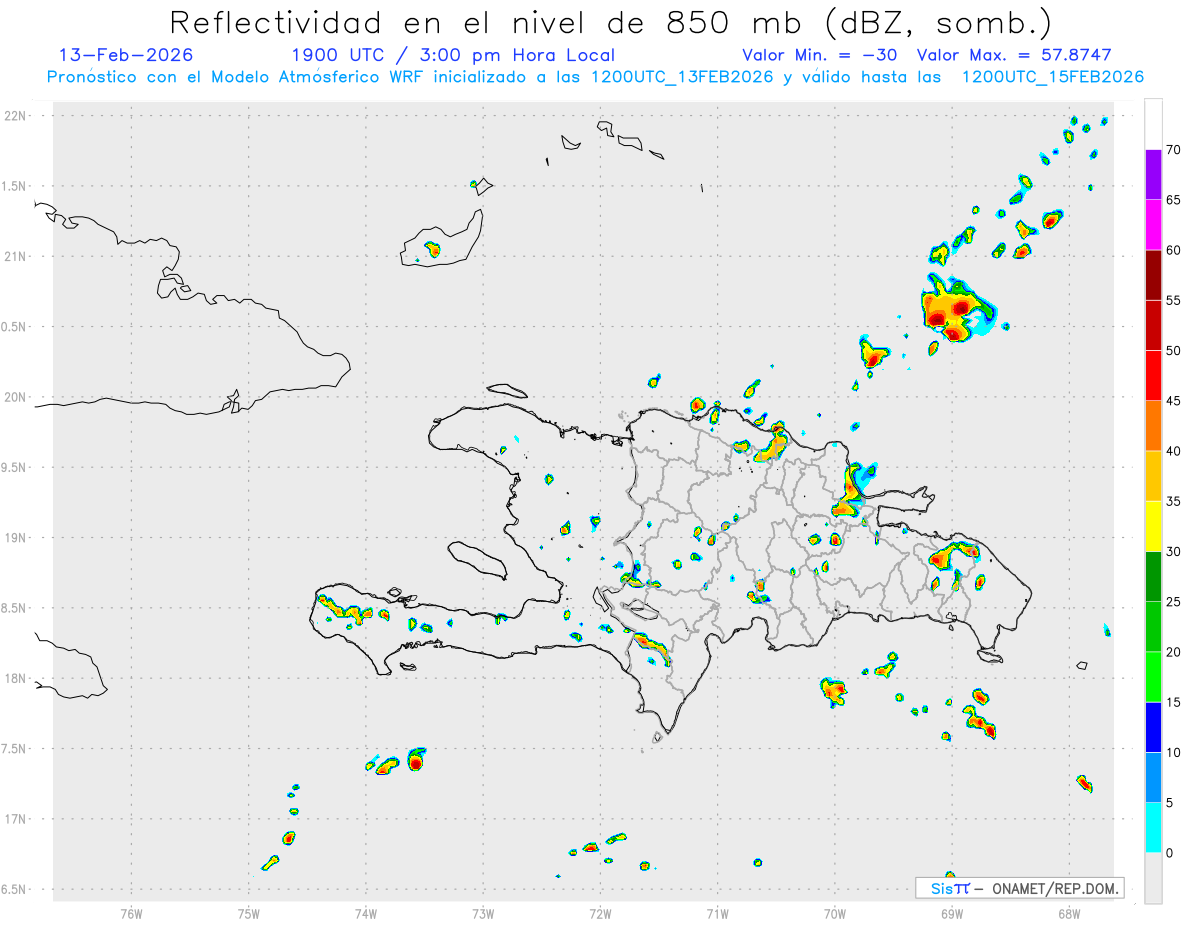Click the '76W' longitude axis label
Image resolution: width=1200 pixels, height=927 pixels.
[x=131, y=913]
